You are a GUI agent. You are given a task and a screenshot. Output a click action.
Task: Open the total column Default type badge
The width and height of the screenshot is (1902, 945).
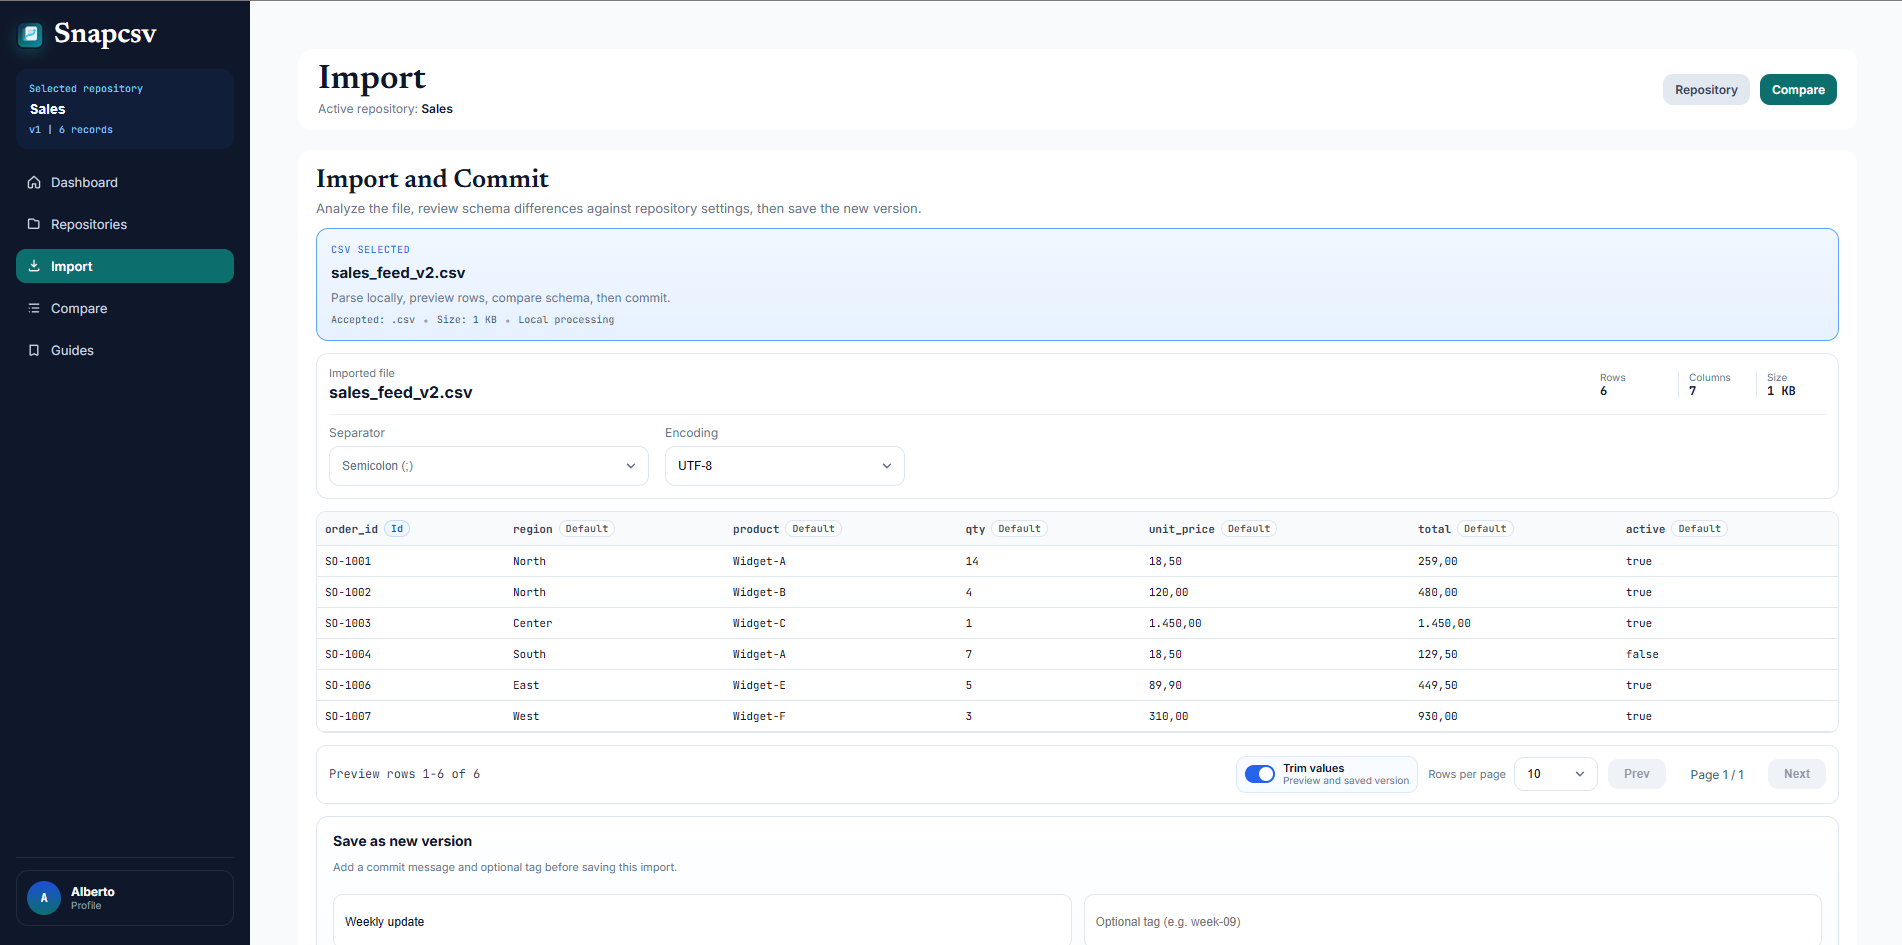coord(1485,529)
